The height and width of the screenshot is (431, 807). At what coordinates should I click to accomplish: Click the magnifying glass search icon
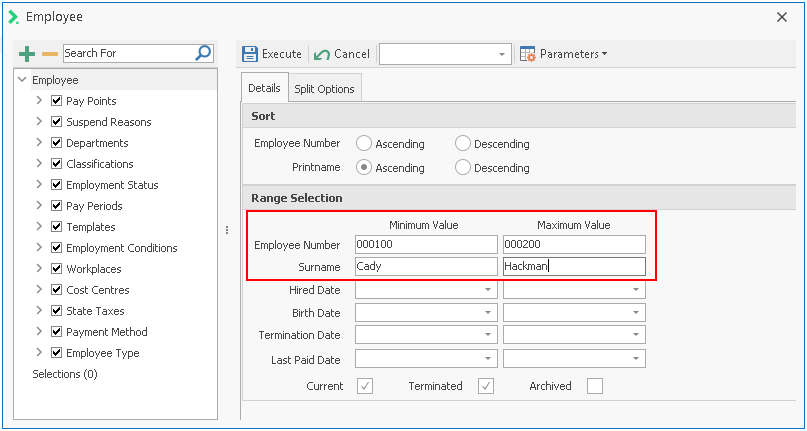pyautogui.click(x=203, y=53)
